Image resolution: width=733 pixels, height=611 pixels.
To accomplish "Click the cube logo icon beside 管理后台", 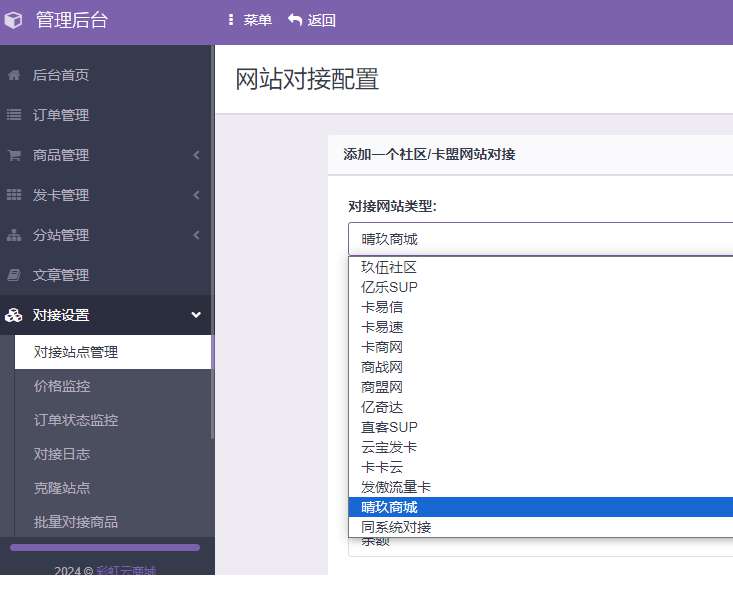I will click(x=14, y=20).
